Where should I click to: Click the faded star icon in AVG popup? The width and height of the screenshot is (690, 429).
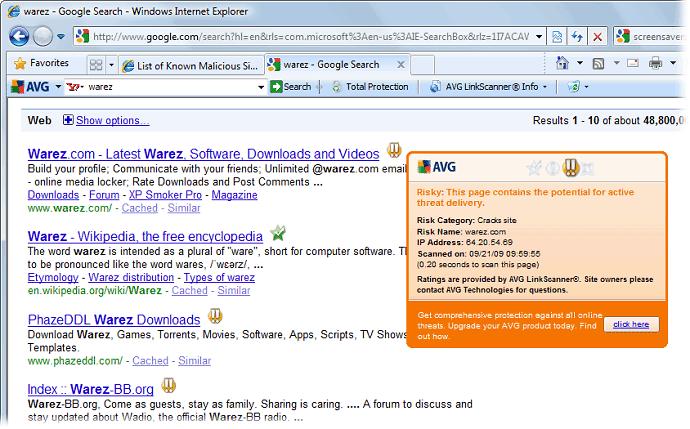[x=534, y=168]
